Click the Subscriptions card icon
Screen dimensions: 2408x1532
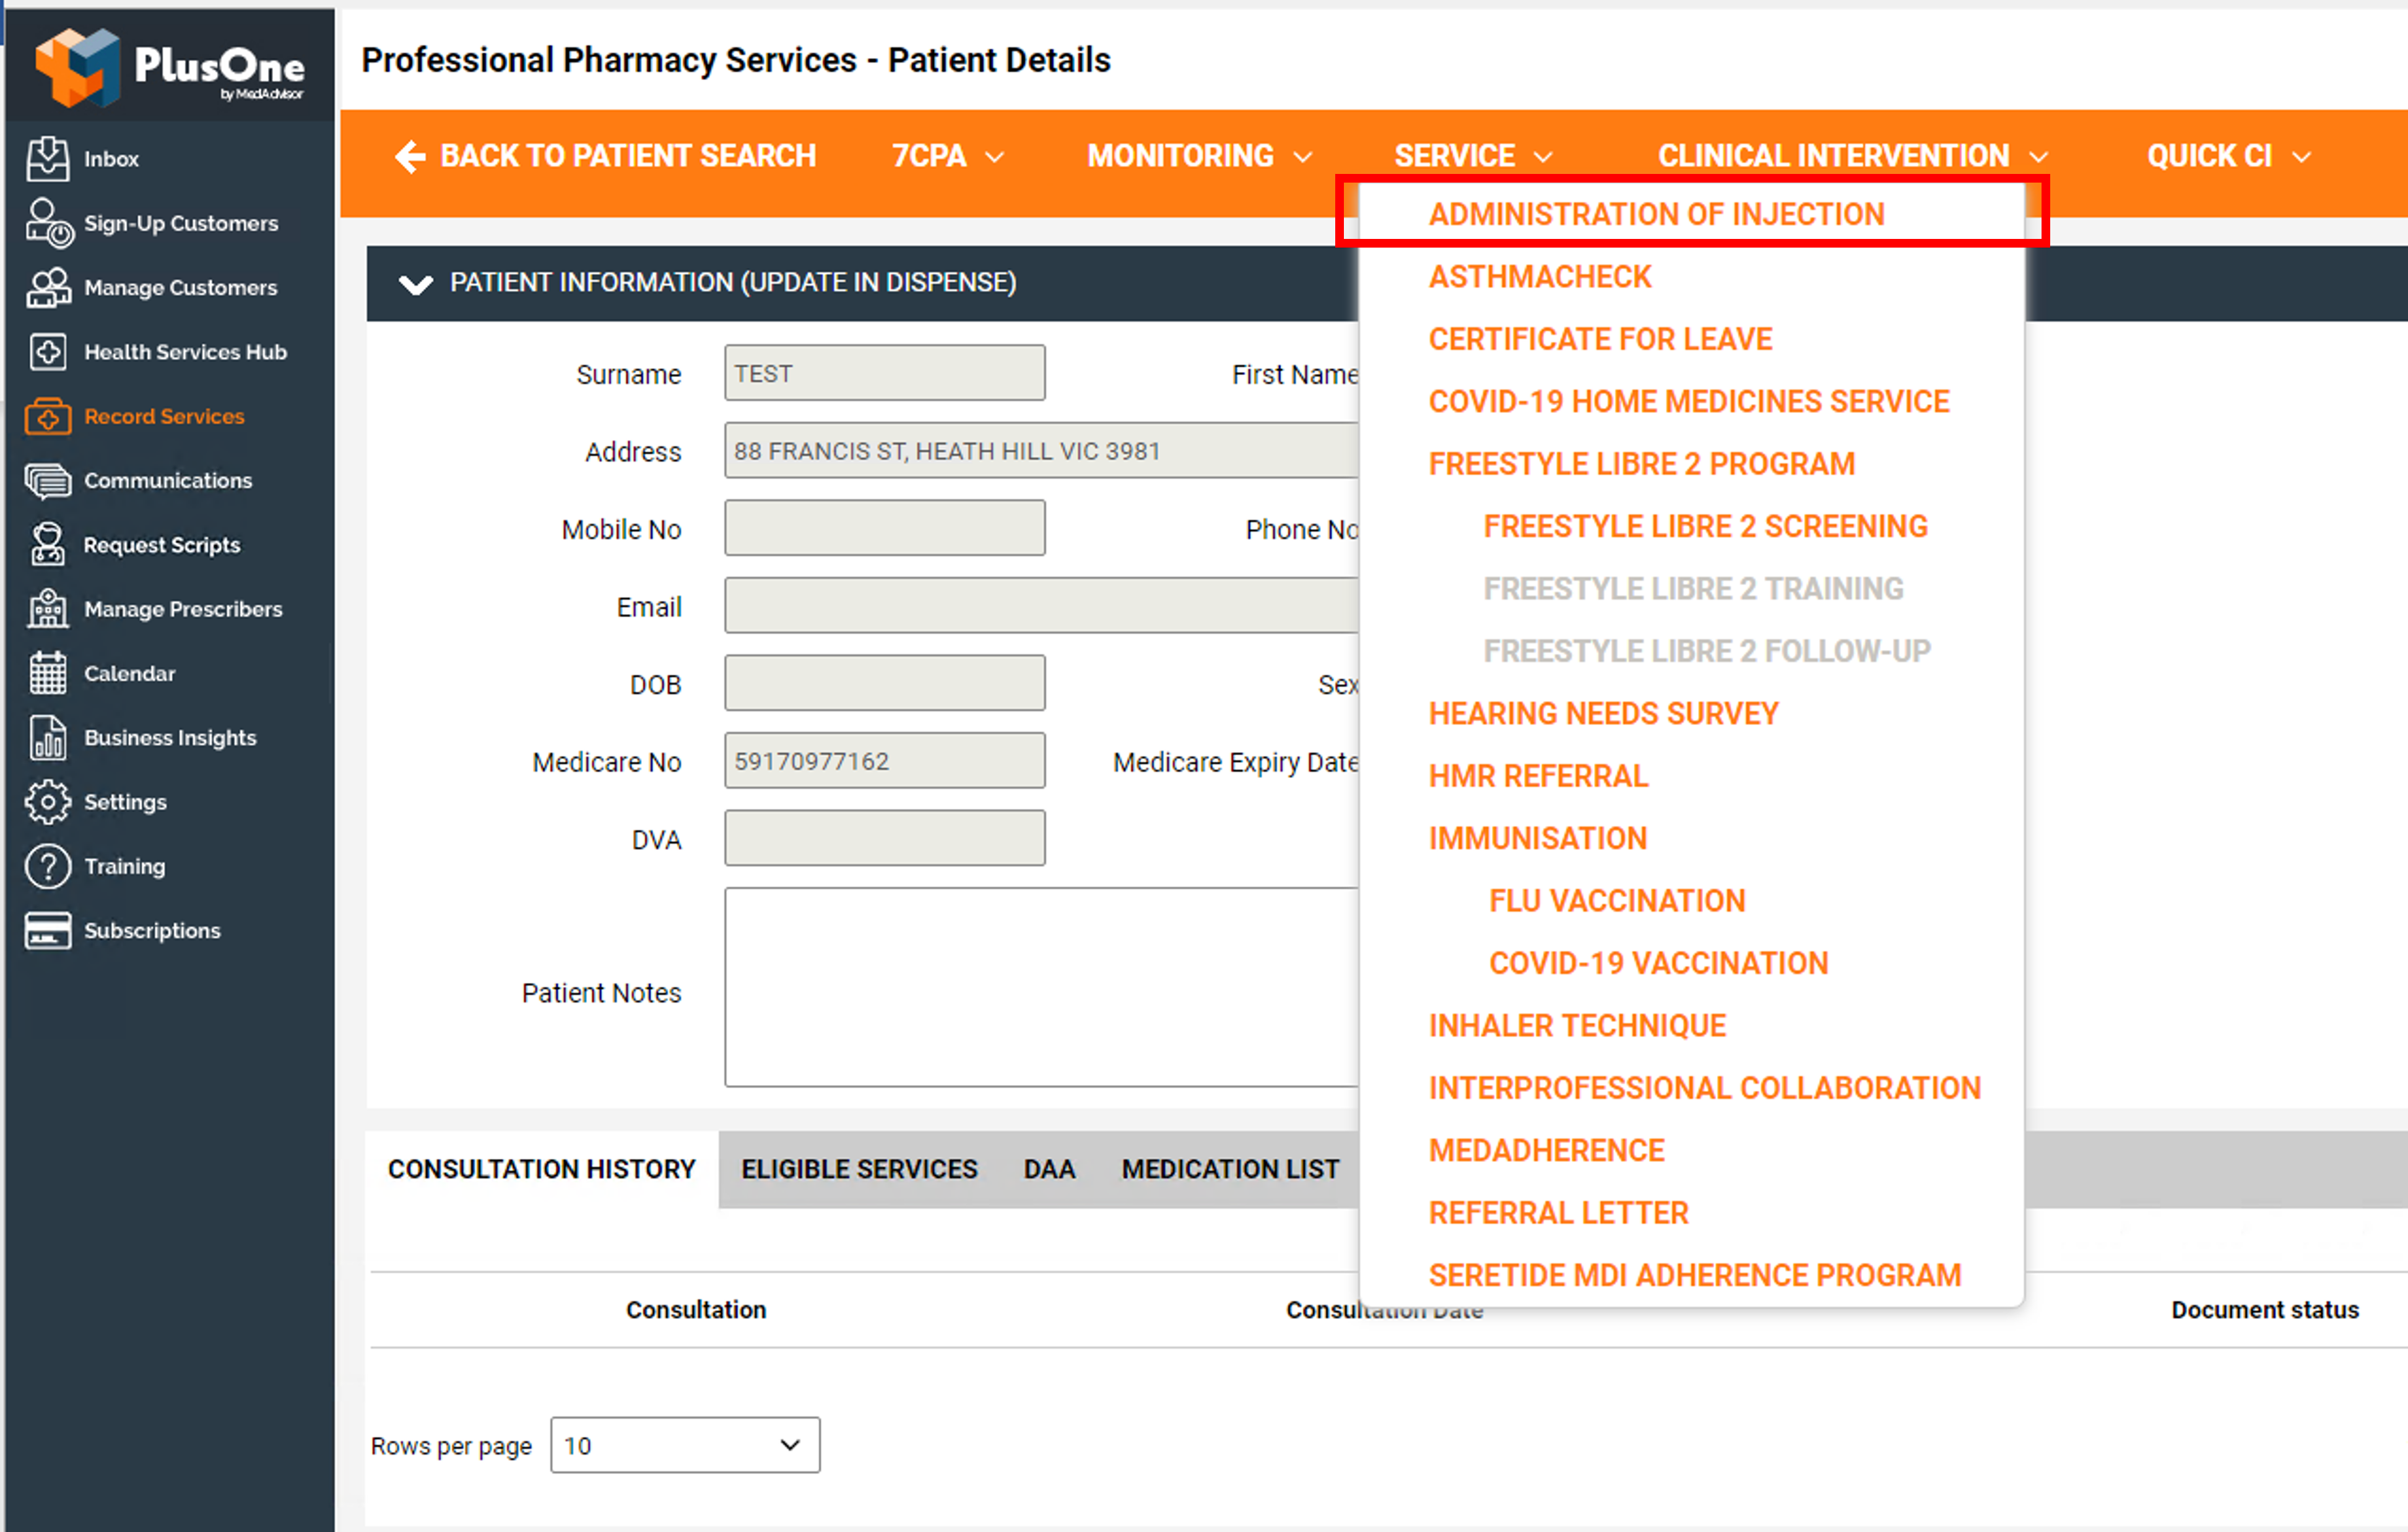coord(48,930)
